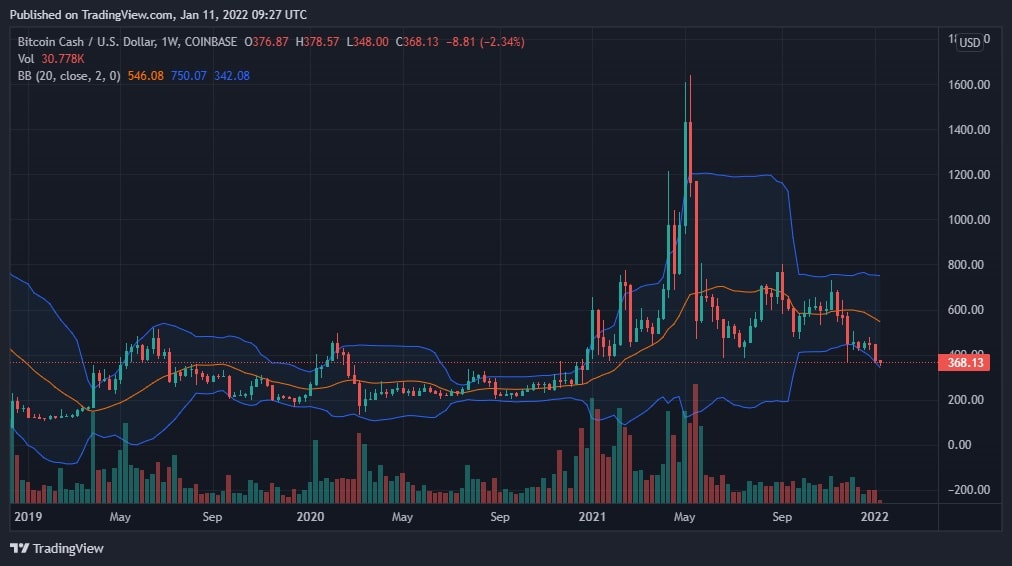Click the 30.778K volume value
The height and width of the screenshot is (566, 1012).
[61, 60]
